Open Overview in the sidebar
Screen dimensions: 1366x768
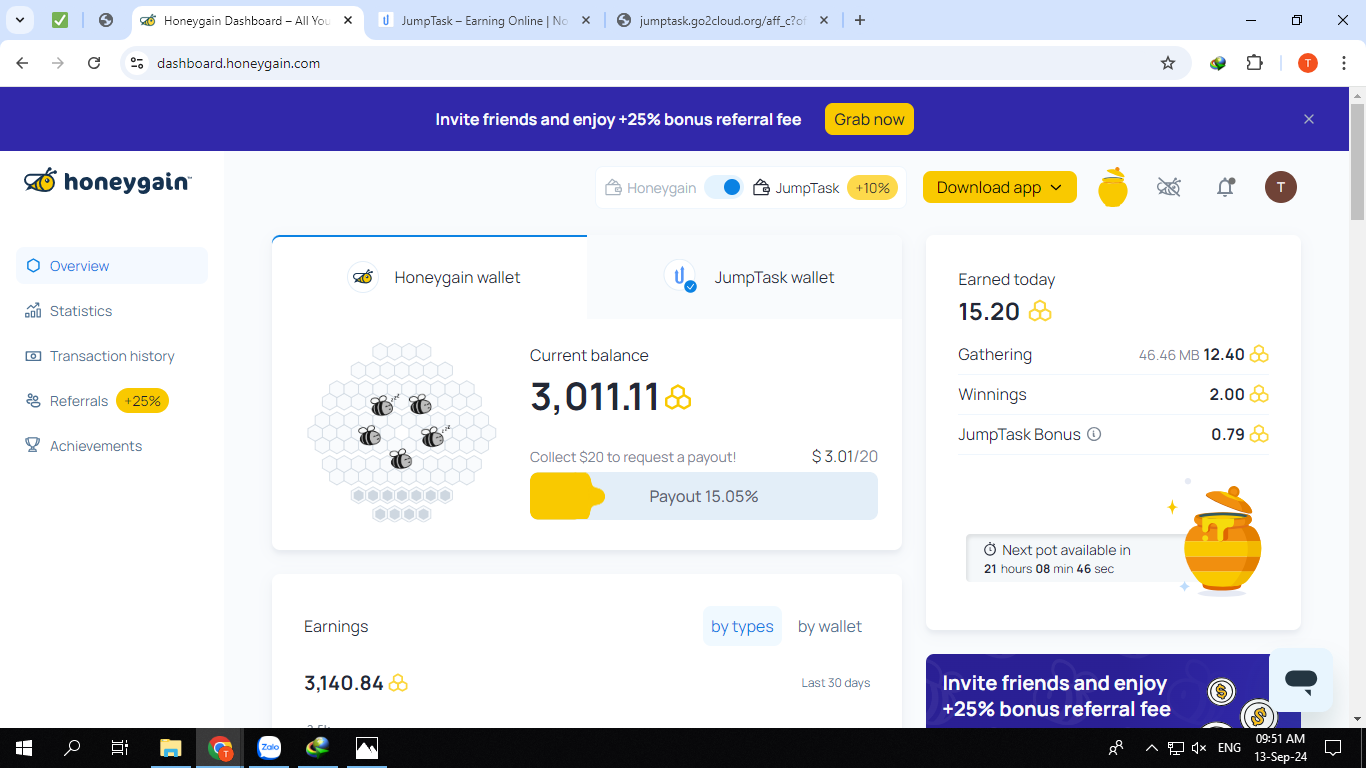click(112, 266)
